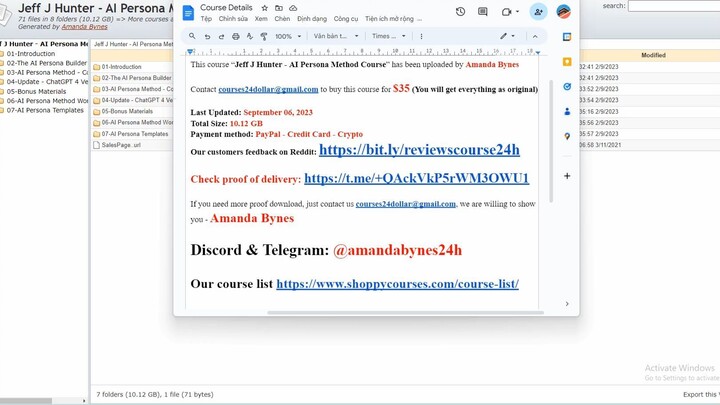Click the bit.ly reviewscourse24h link
This screenshot has height=405, width=720.
419,151
